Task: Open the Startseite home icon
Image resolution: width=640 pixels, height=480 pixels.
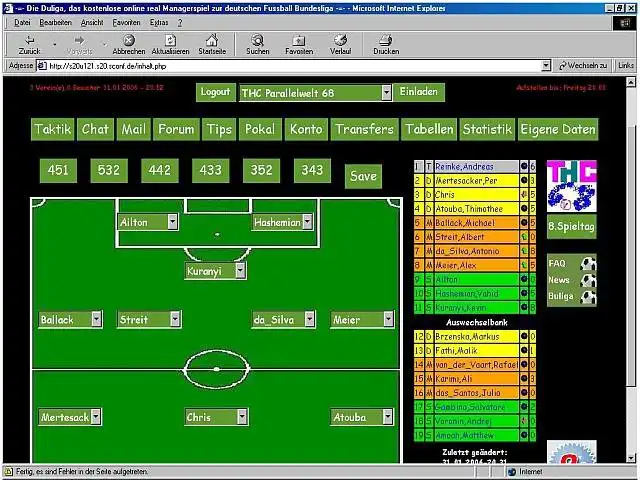Action: click(x=212, y=40)
